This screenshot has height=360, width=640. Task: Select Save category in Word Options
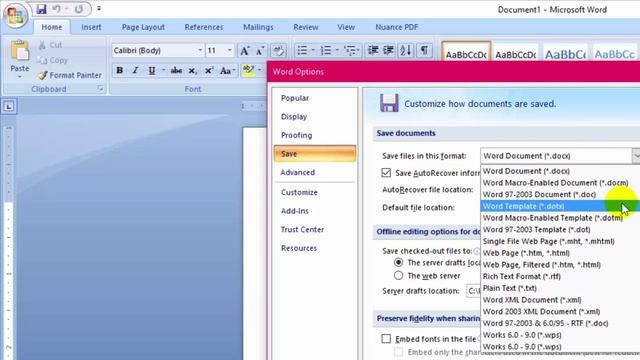click(x=315, y=154)
